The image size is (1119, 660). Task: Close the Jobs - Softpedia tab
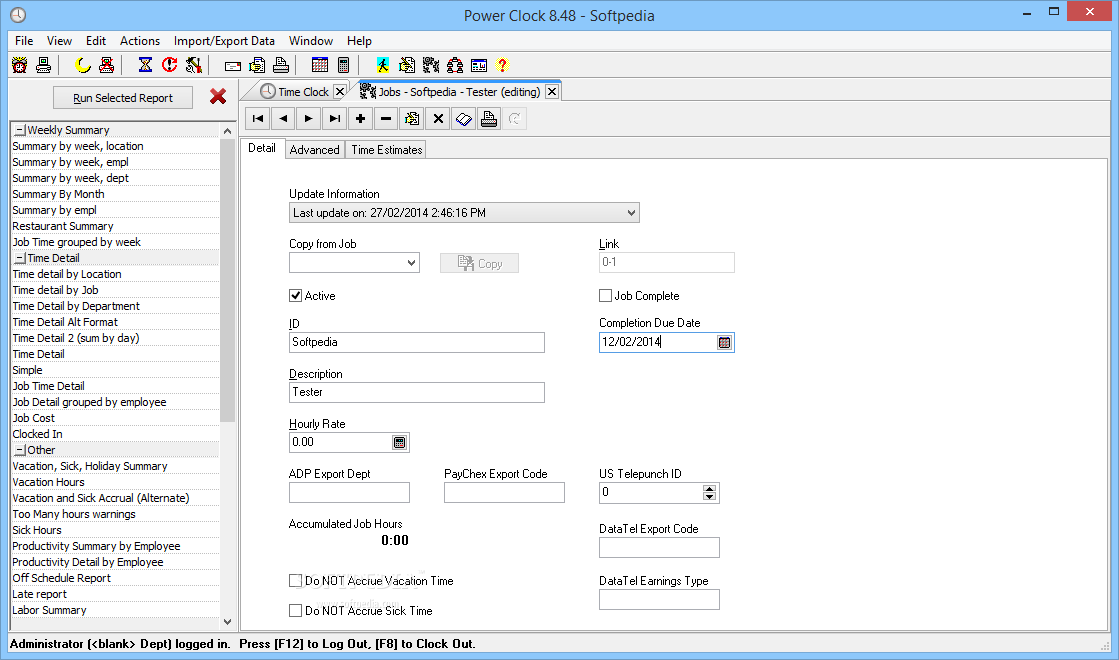click(552, 91)
